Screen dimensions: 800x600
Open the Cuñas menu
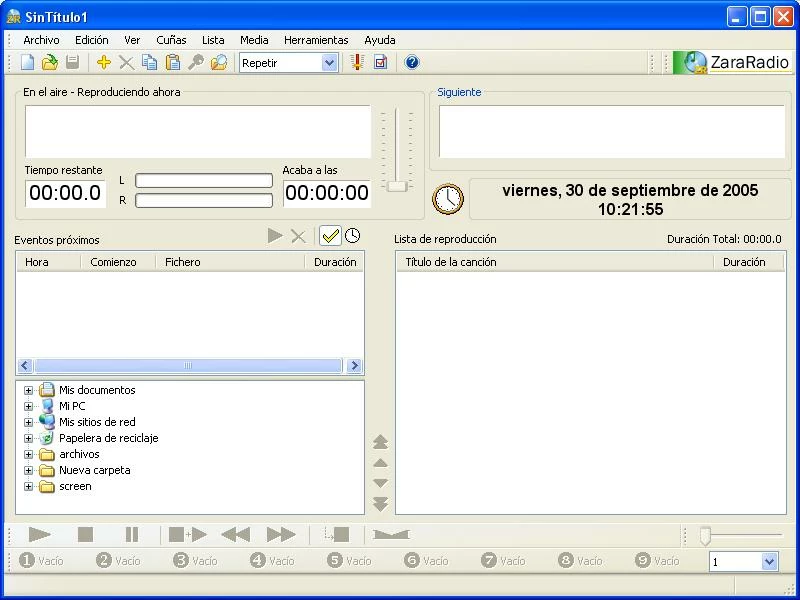point(171,40)
